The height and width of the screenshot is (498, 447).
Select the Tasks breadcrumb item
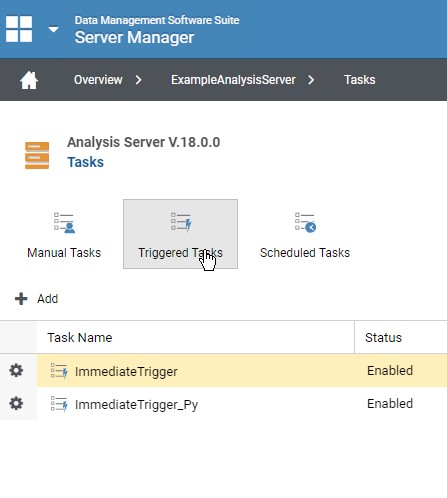(359, 80)
